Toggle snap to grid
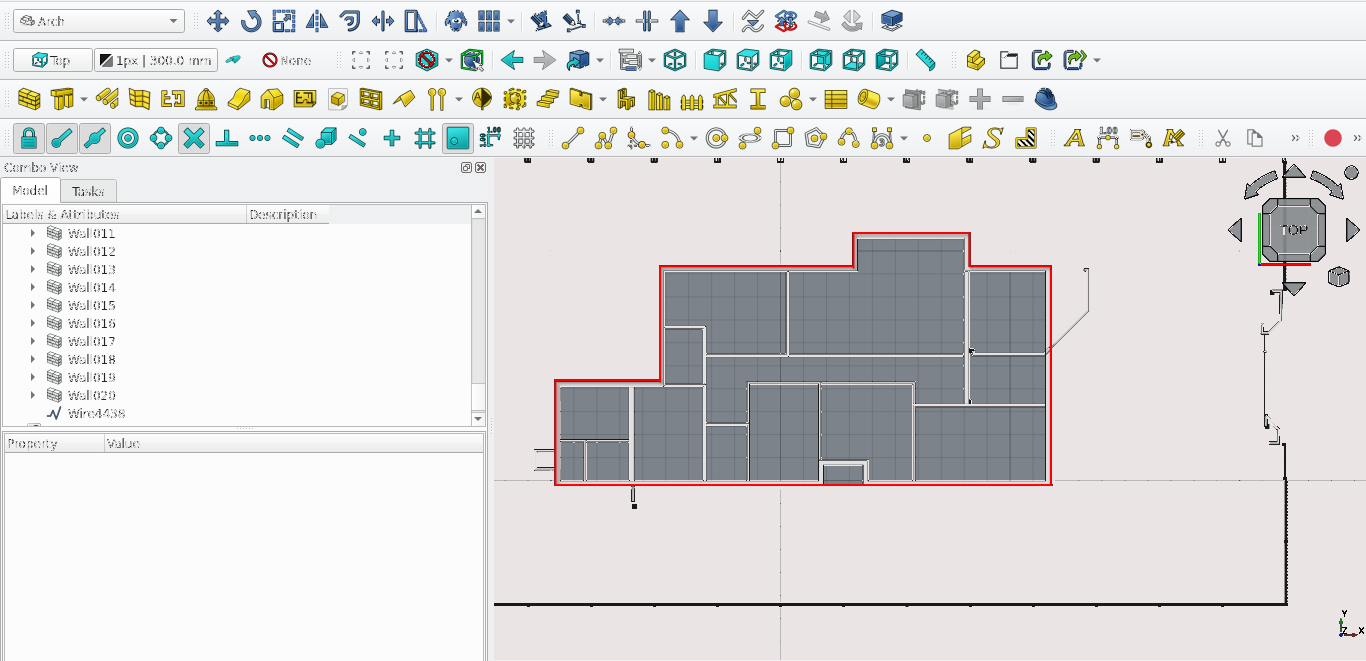1366x661 pixels. tap(425, 138)
